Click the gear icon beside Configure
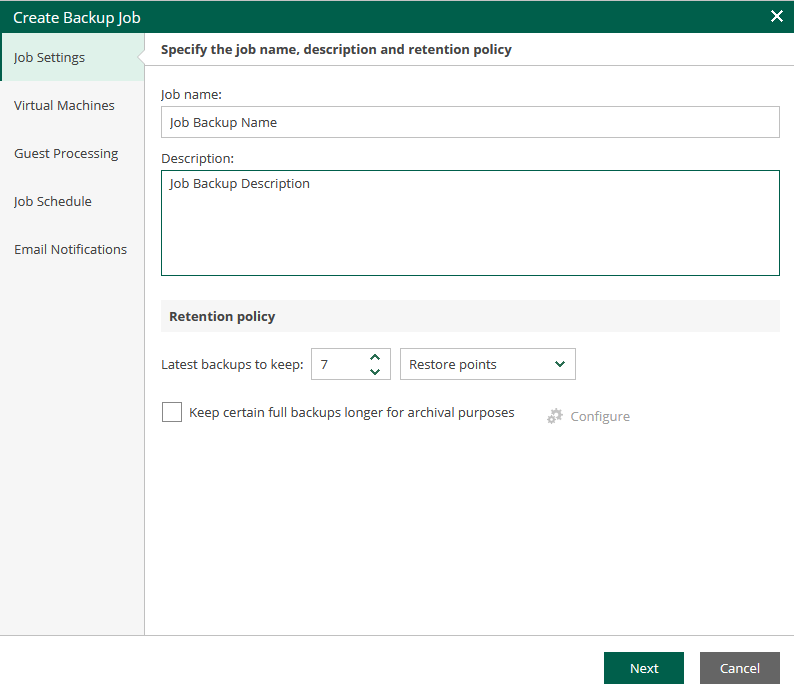This screenshot has width=794, height=696. tap(555, 416)
